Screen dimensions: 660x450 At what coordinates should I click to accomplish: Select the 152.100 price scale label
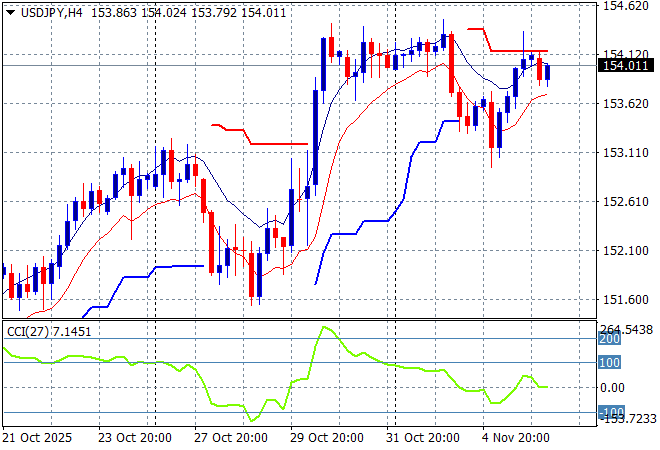(x=626, y=251)
